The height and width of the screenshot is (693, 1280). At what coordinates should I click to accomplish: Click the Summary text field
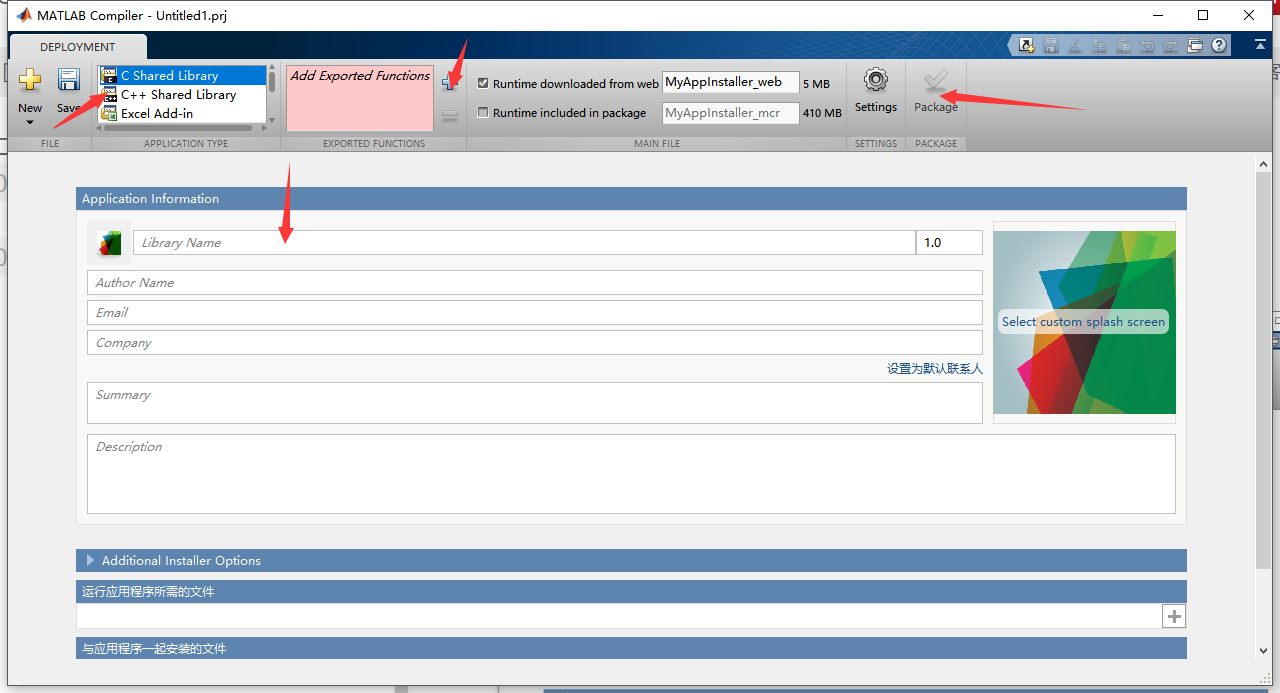pos(535,403)
